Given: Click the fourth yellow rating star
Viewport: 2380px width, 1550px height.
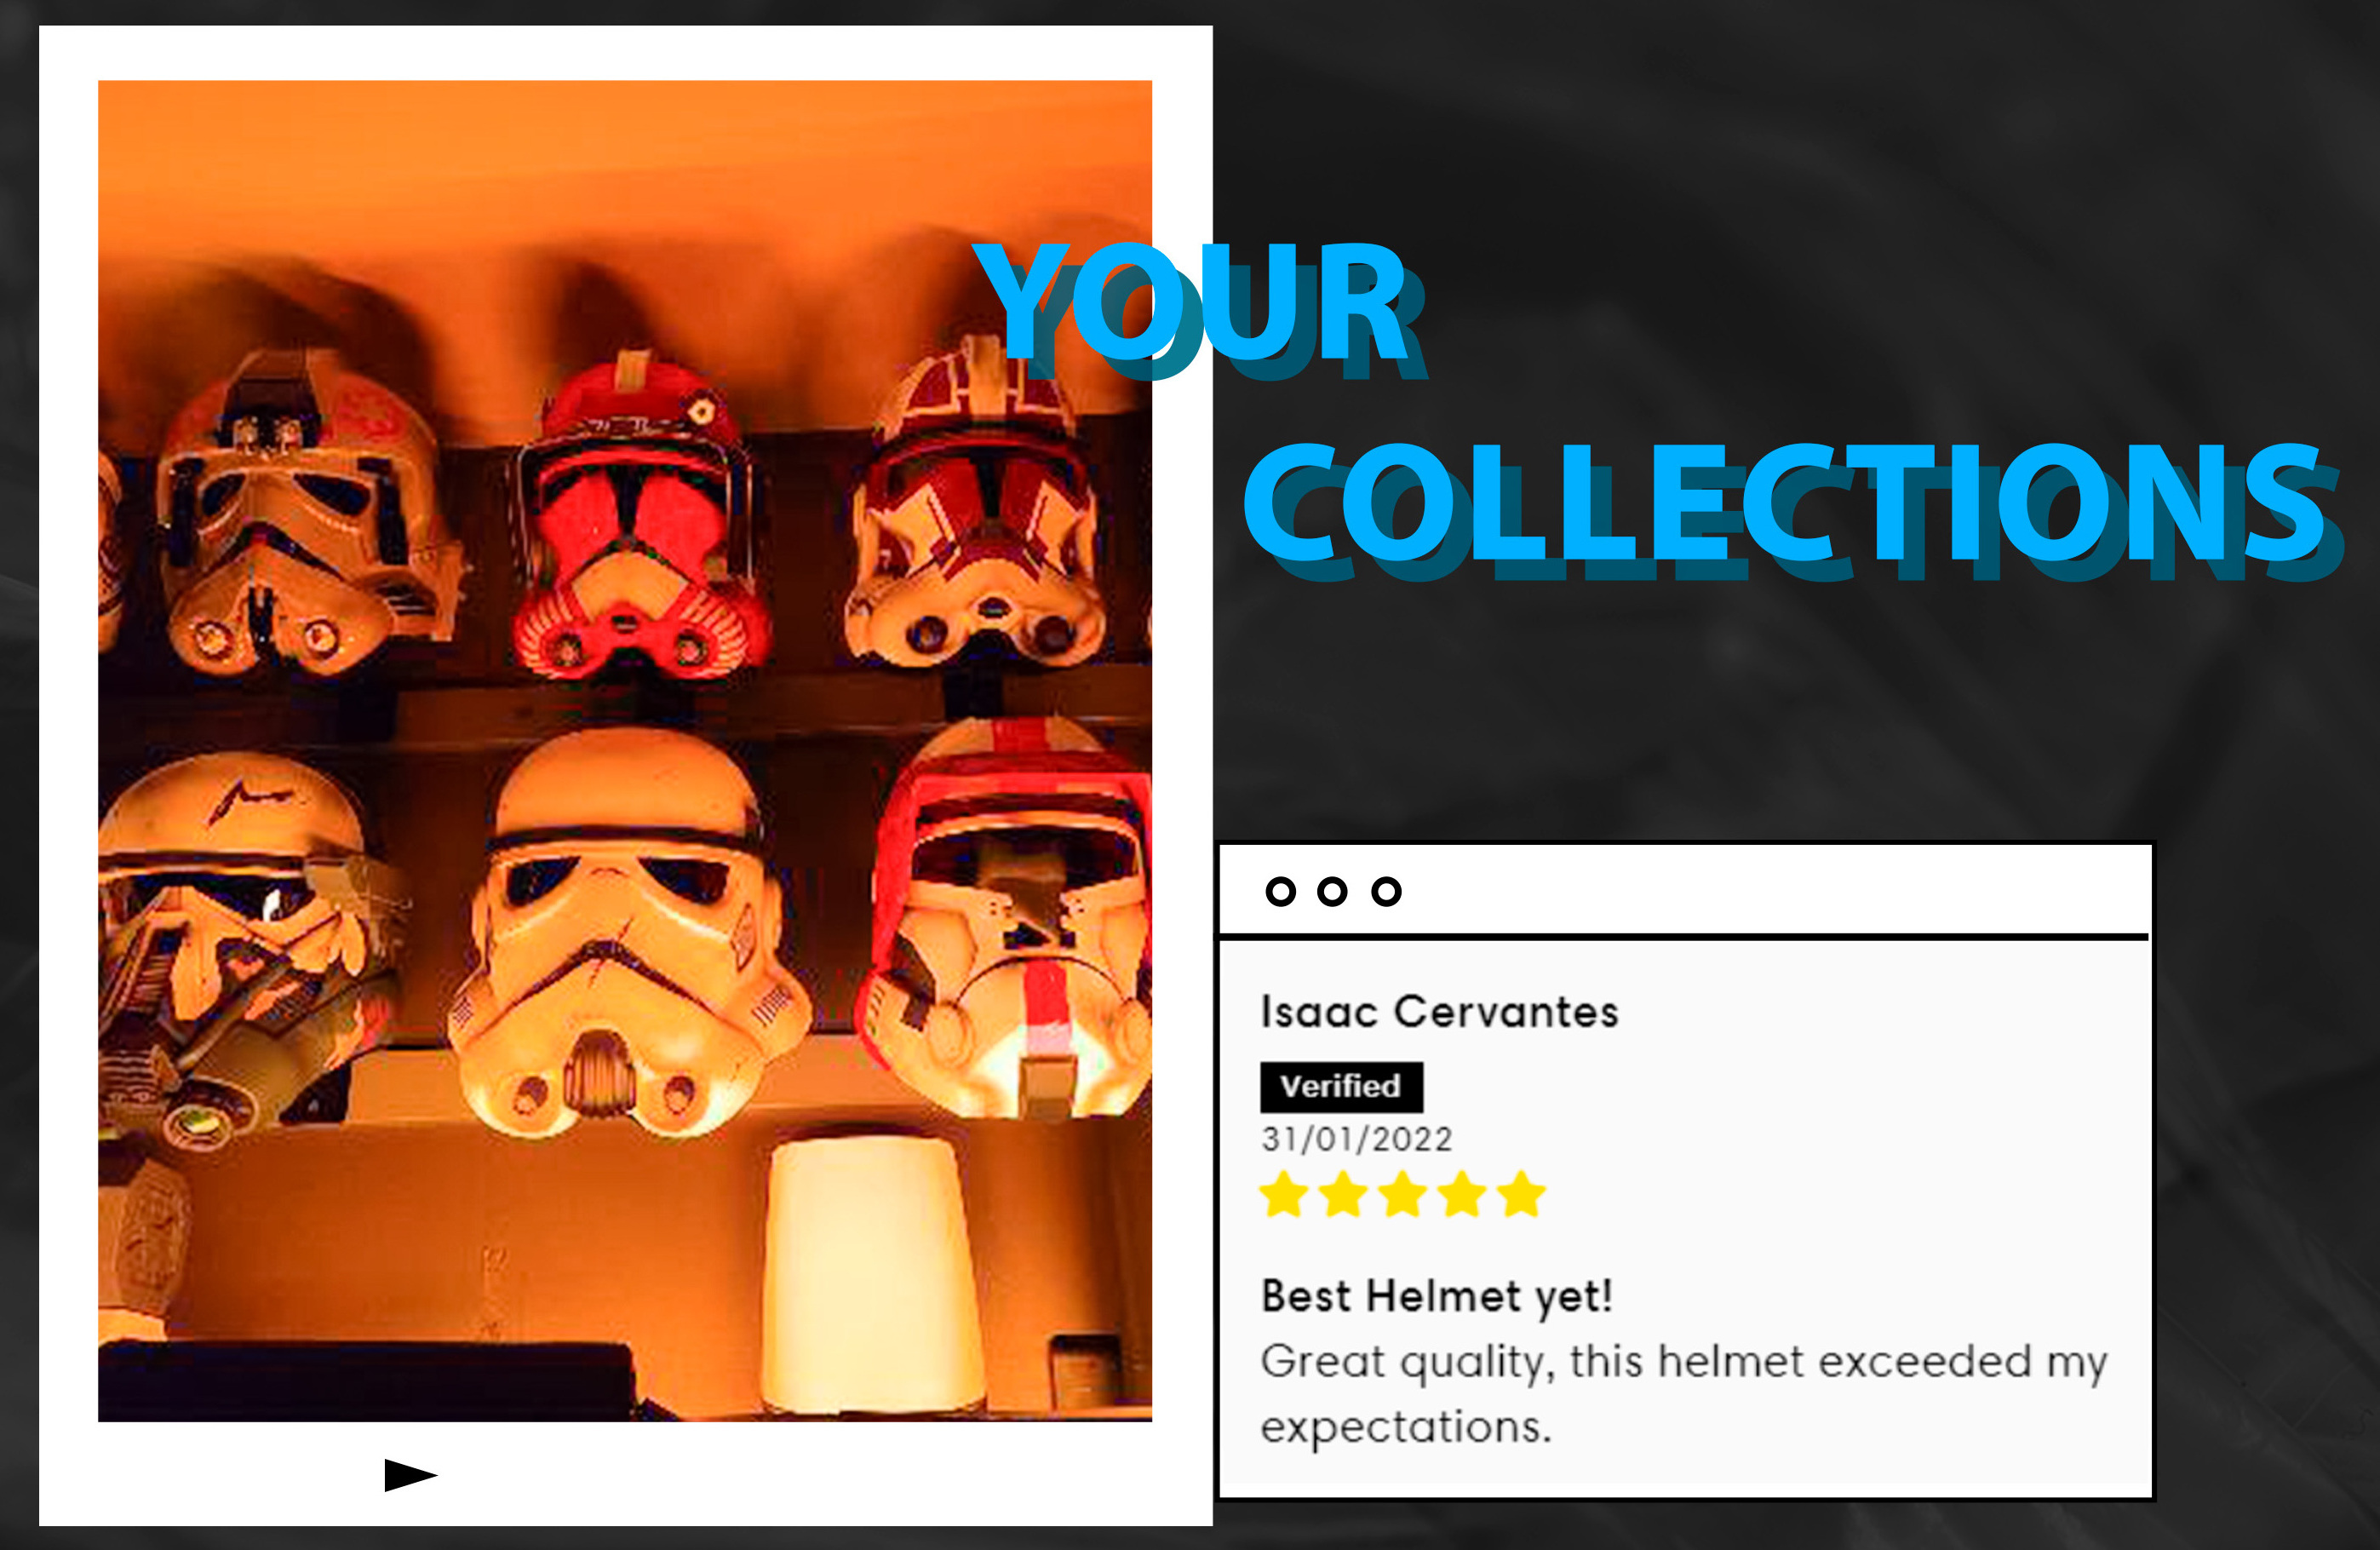Looking at the screenshot, I should [1463, 1194].
